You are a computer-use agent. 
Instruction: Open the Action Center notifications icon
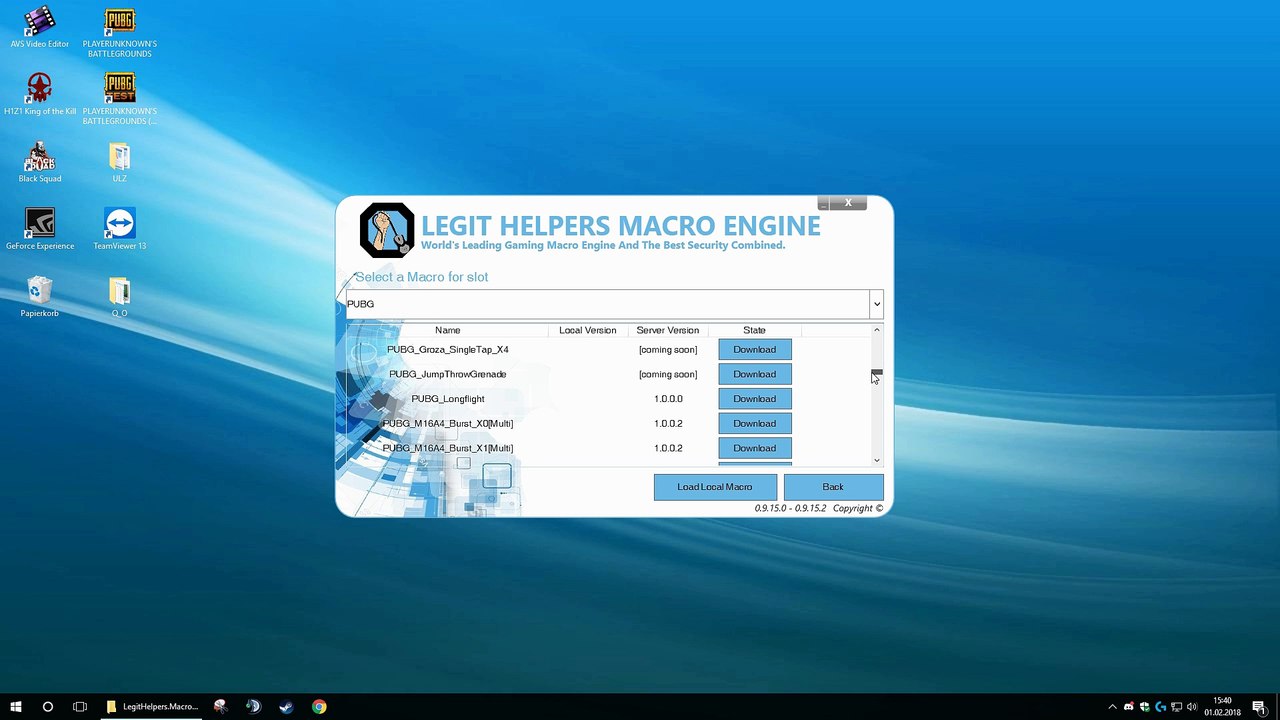(x=1259, y=707)
